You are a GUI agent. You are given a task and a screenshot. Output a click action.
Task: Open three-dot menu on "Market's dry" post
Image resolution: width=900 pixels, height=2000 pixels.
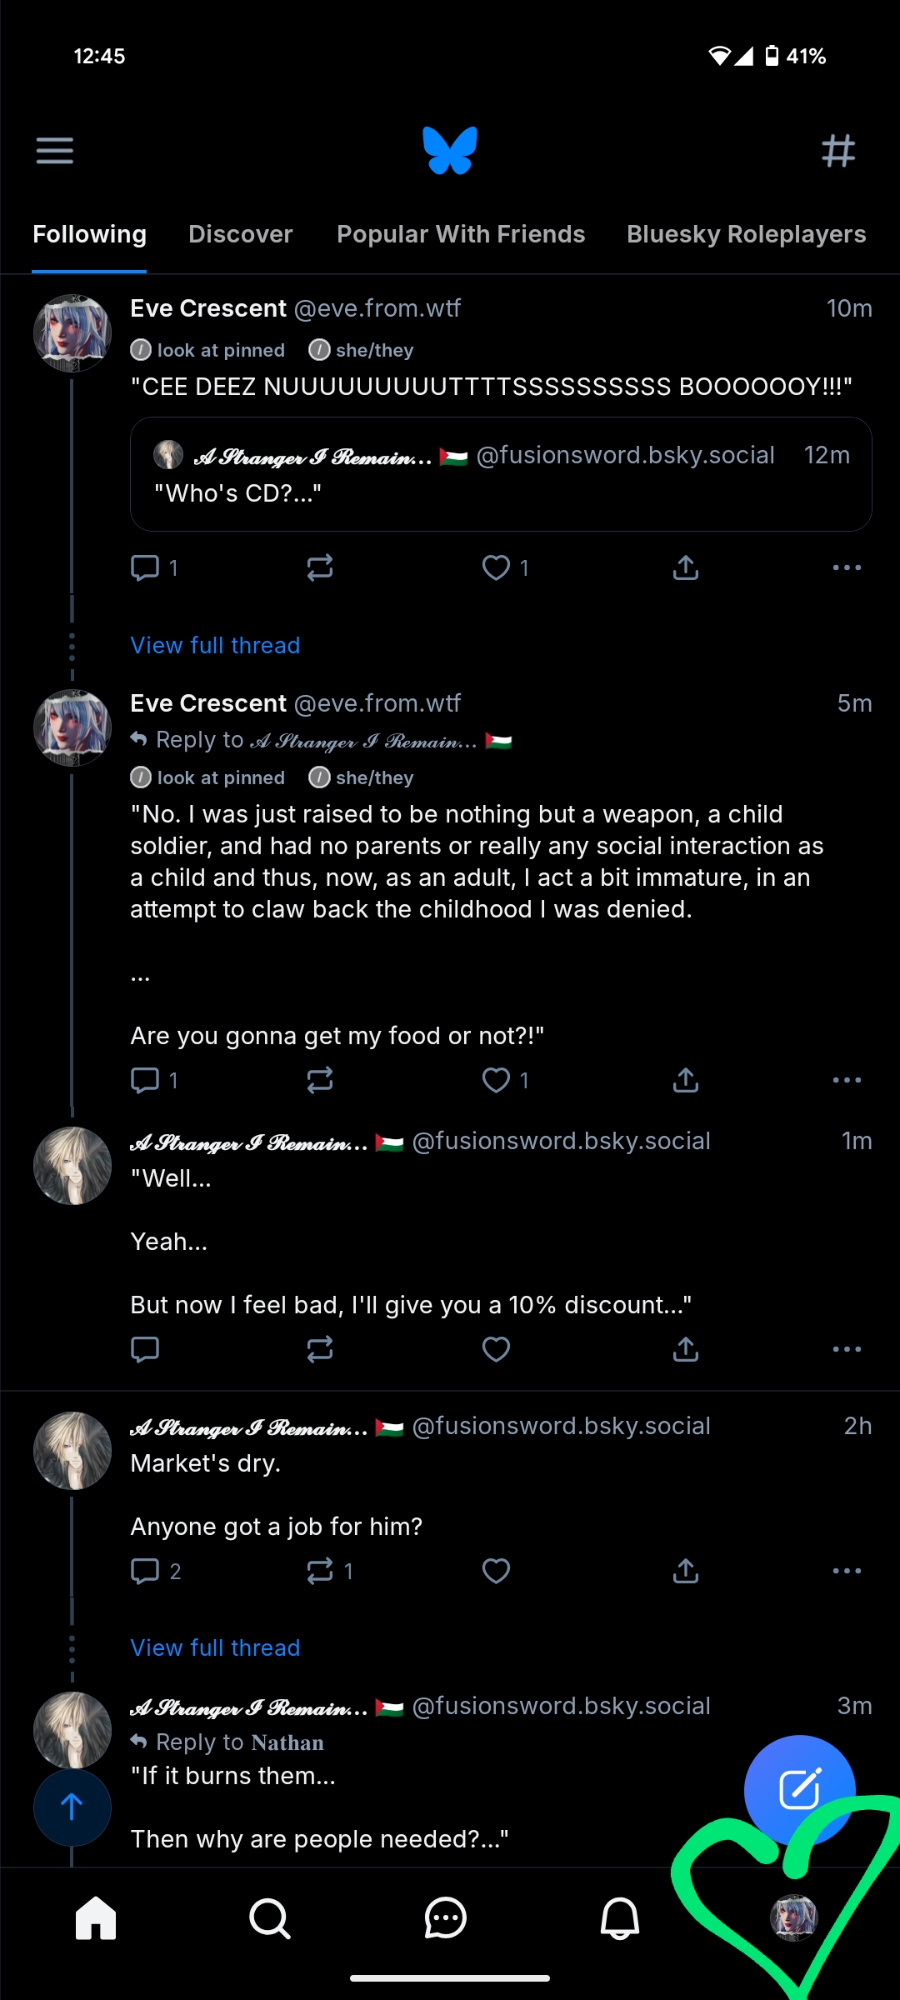[x=846, y=1571]
